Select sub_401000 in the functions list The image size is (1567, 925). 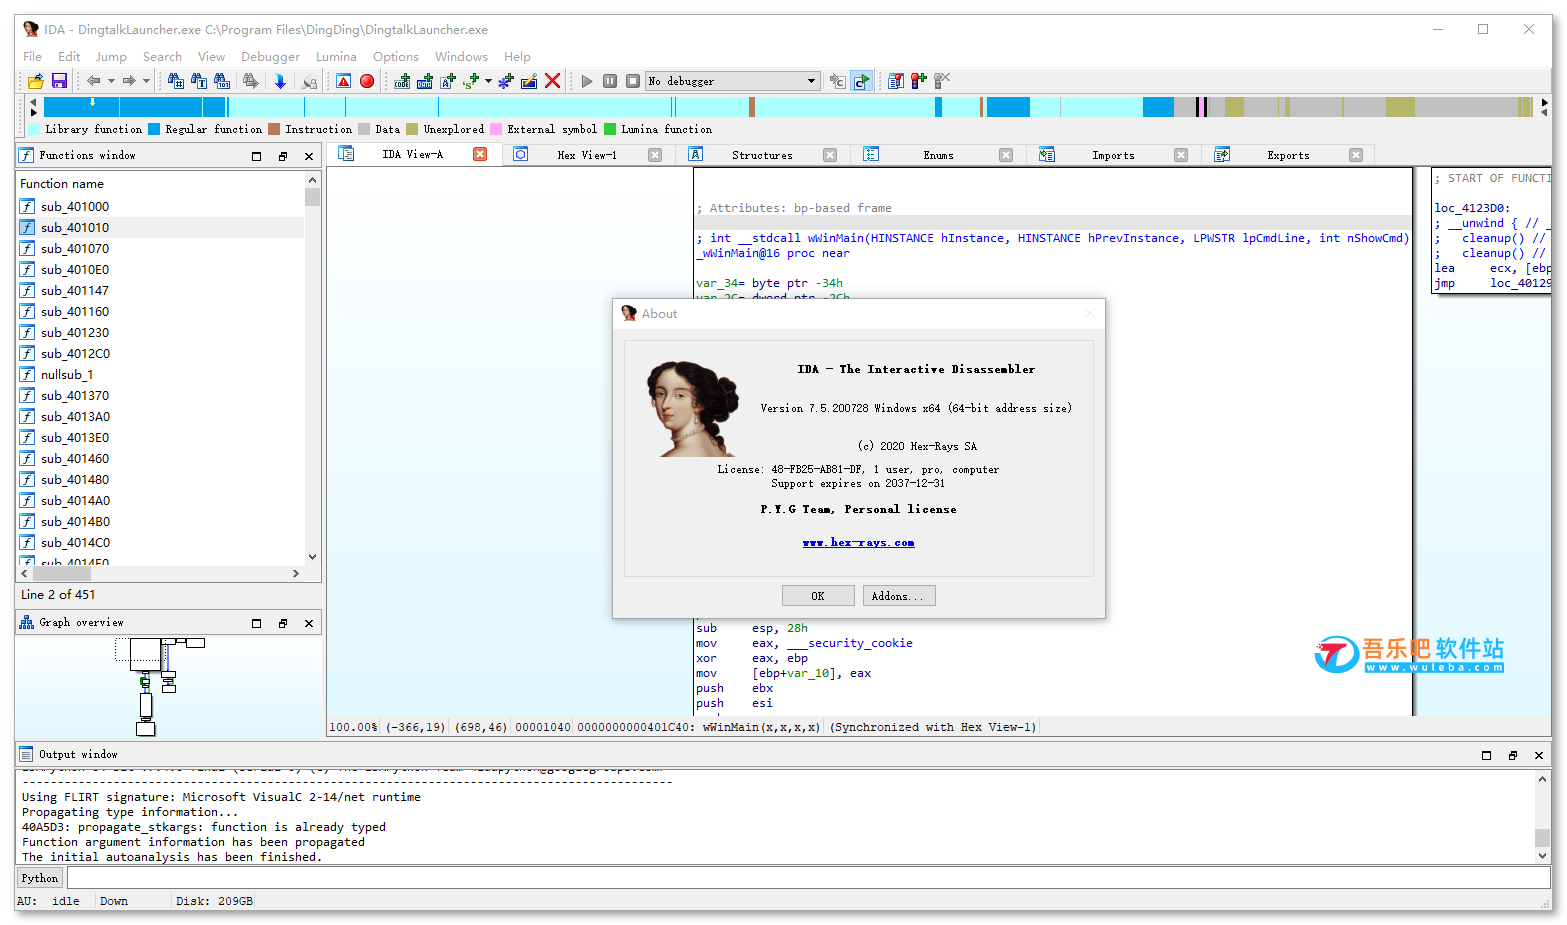[161, 207]
